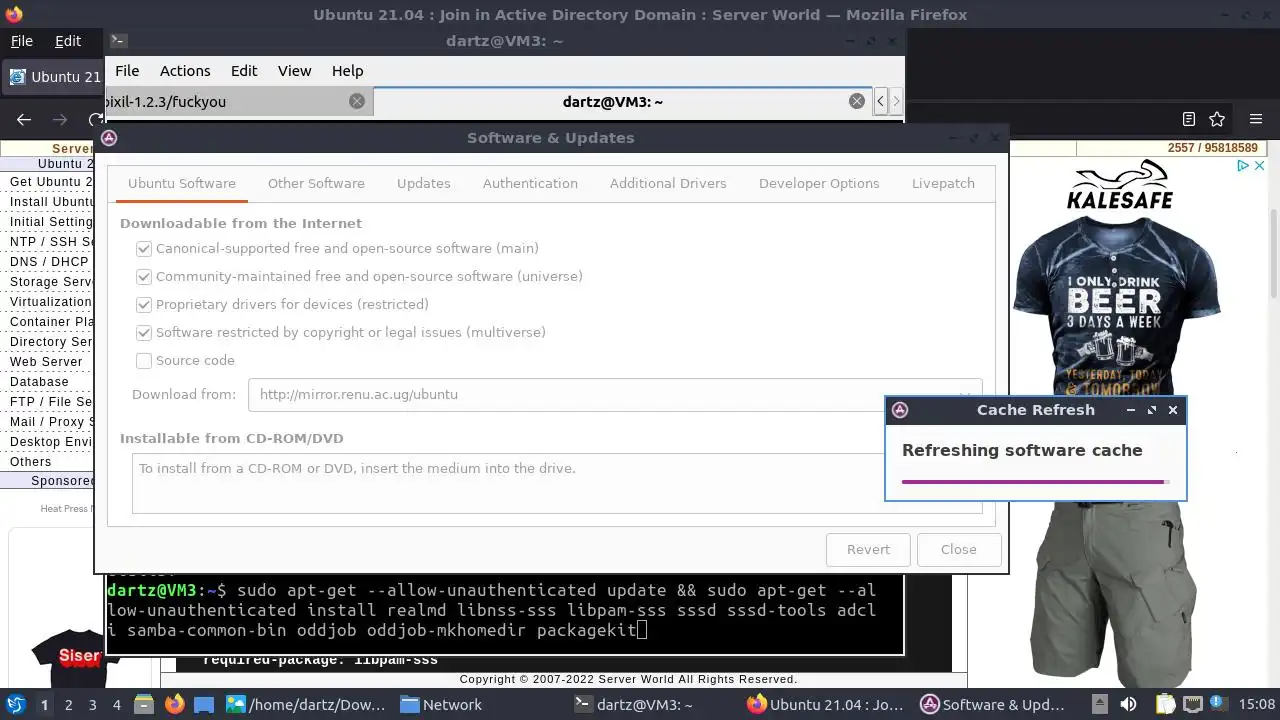Toggle the Canonical-supported (main) checkbox
Viewport: 1280px width, 720px height.
coord(144,248)
